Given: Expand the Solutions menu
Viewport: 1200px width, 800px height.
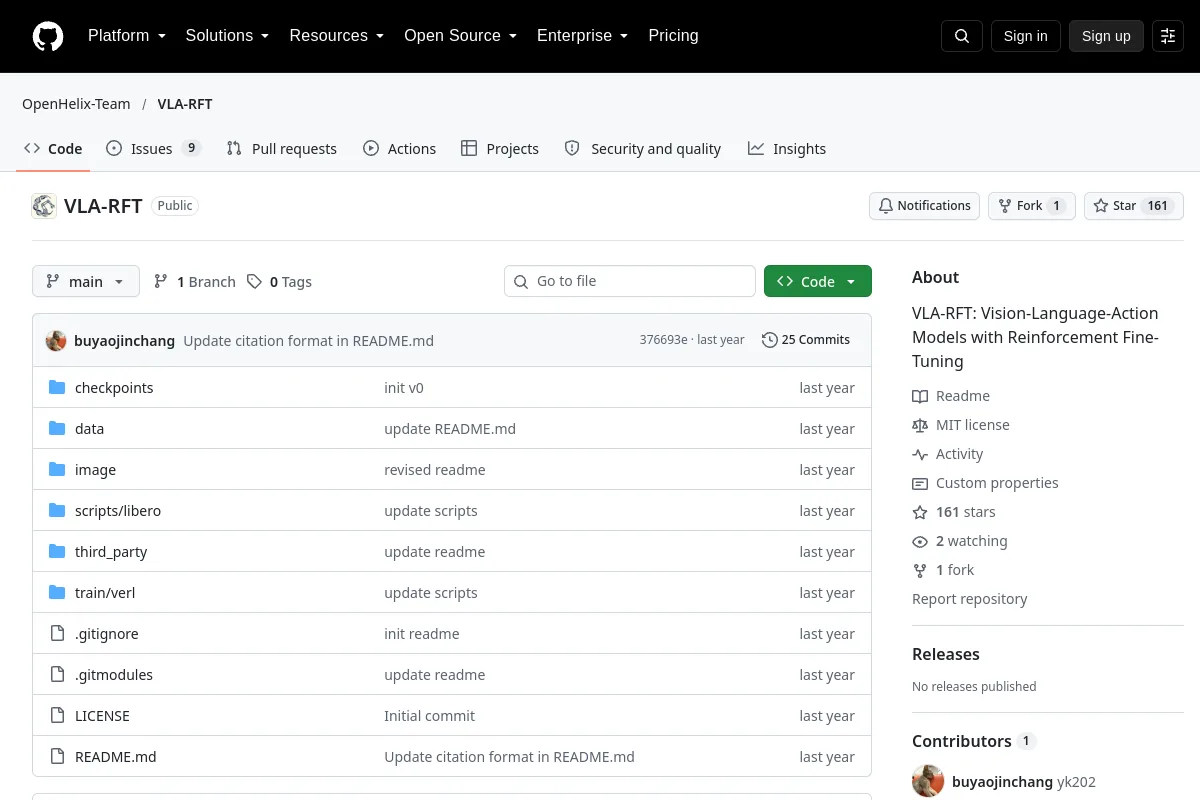Looking at the screenshot, I should pos(227,36).
